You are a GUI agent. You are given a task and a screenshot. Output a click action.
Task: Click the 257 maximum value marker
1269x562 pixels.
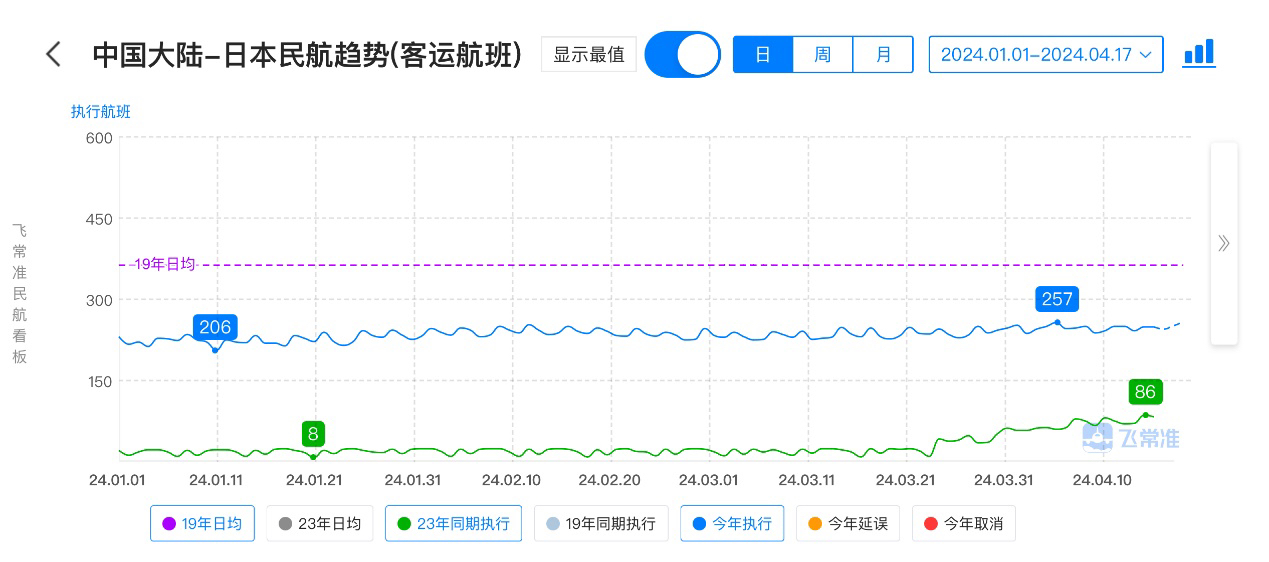(x=1057, y=299)
